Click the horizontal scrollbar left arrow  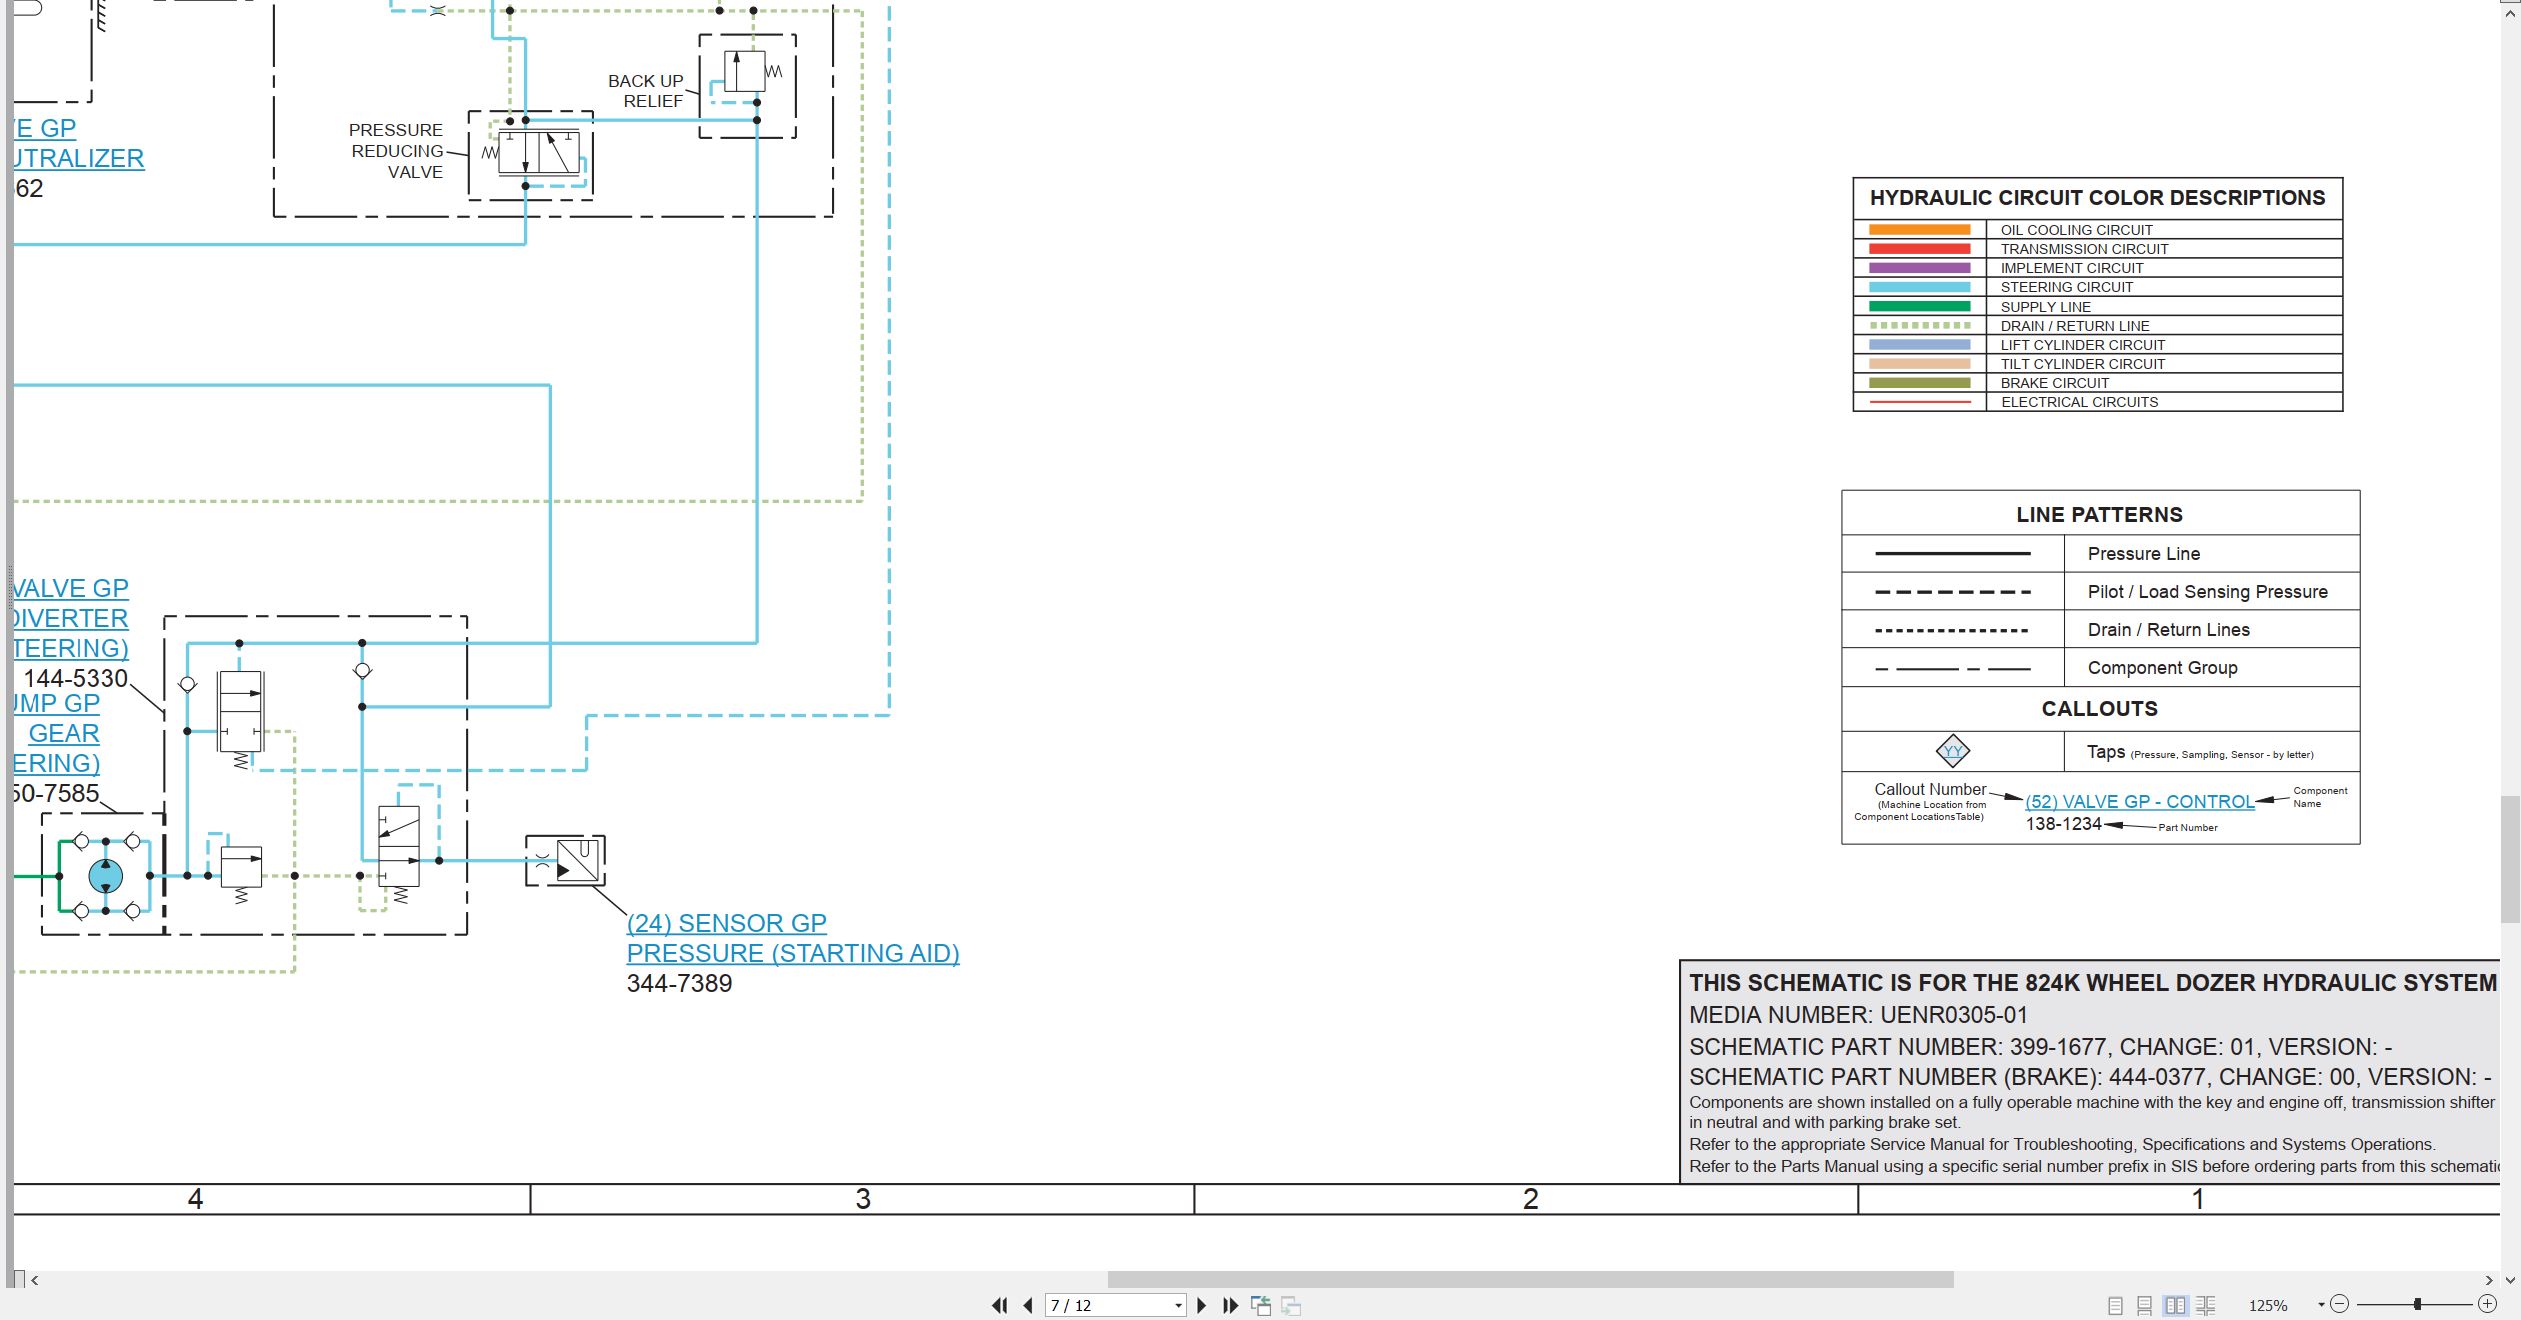click(35, 1280)
